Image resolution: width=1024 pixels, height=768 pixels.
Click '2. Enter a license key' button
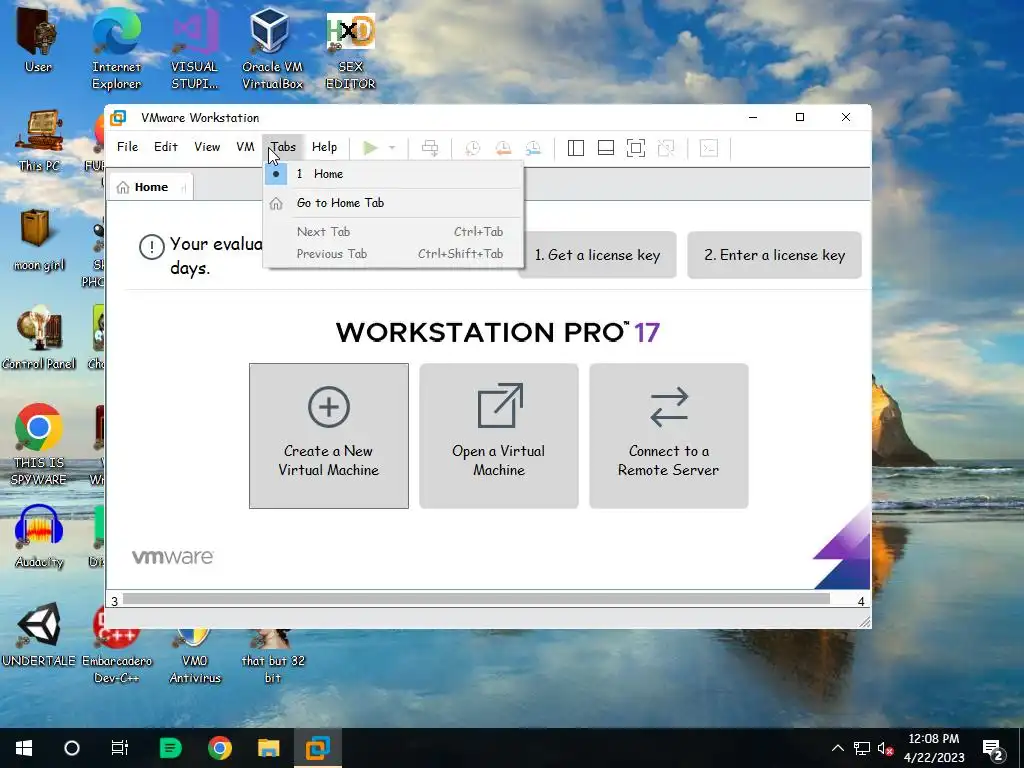pos(775,255)
